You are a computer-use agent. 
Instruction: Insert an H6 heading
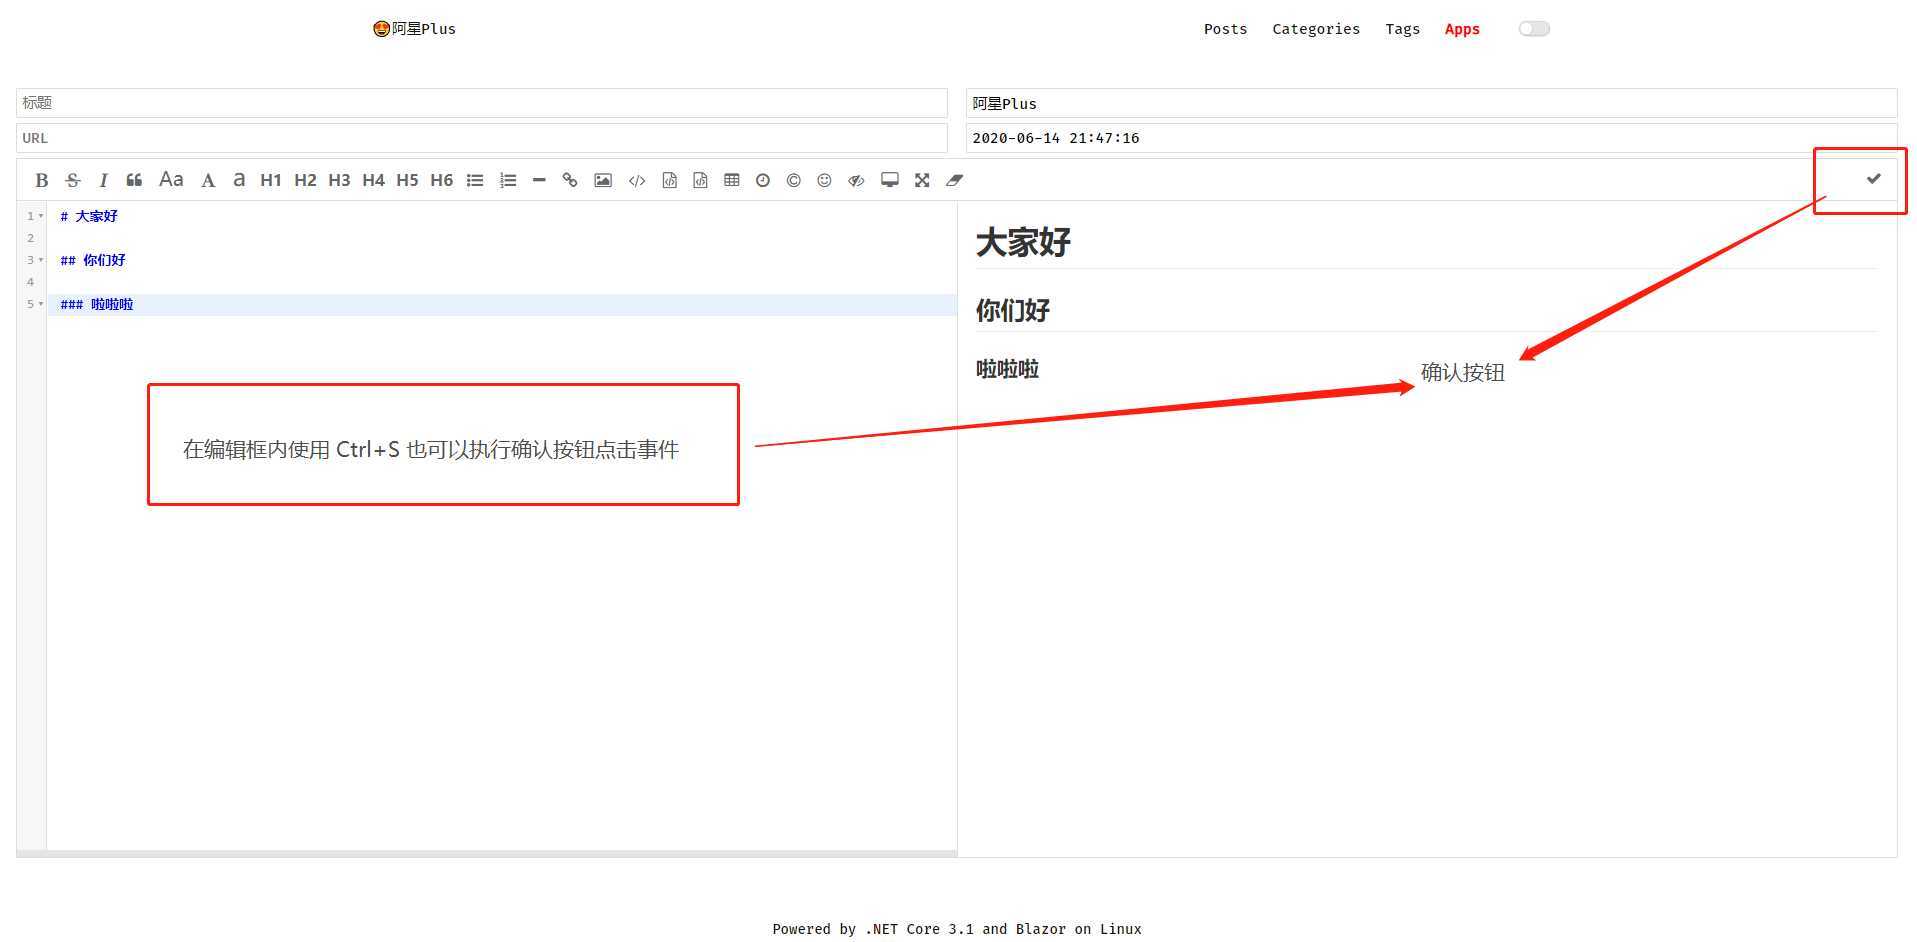441,180
